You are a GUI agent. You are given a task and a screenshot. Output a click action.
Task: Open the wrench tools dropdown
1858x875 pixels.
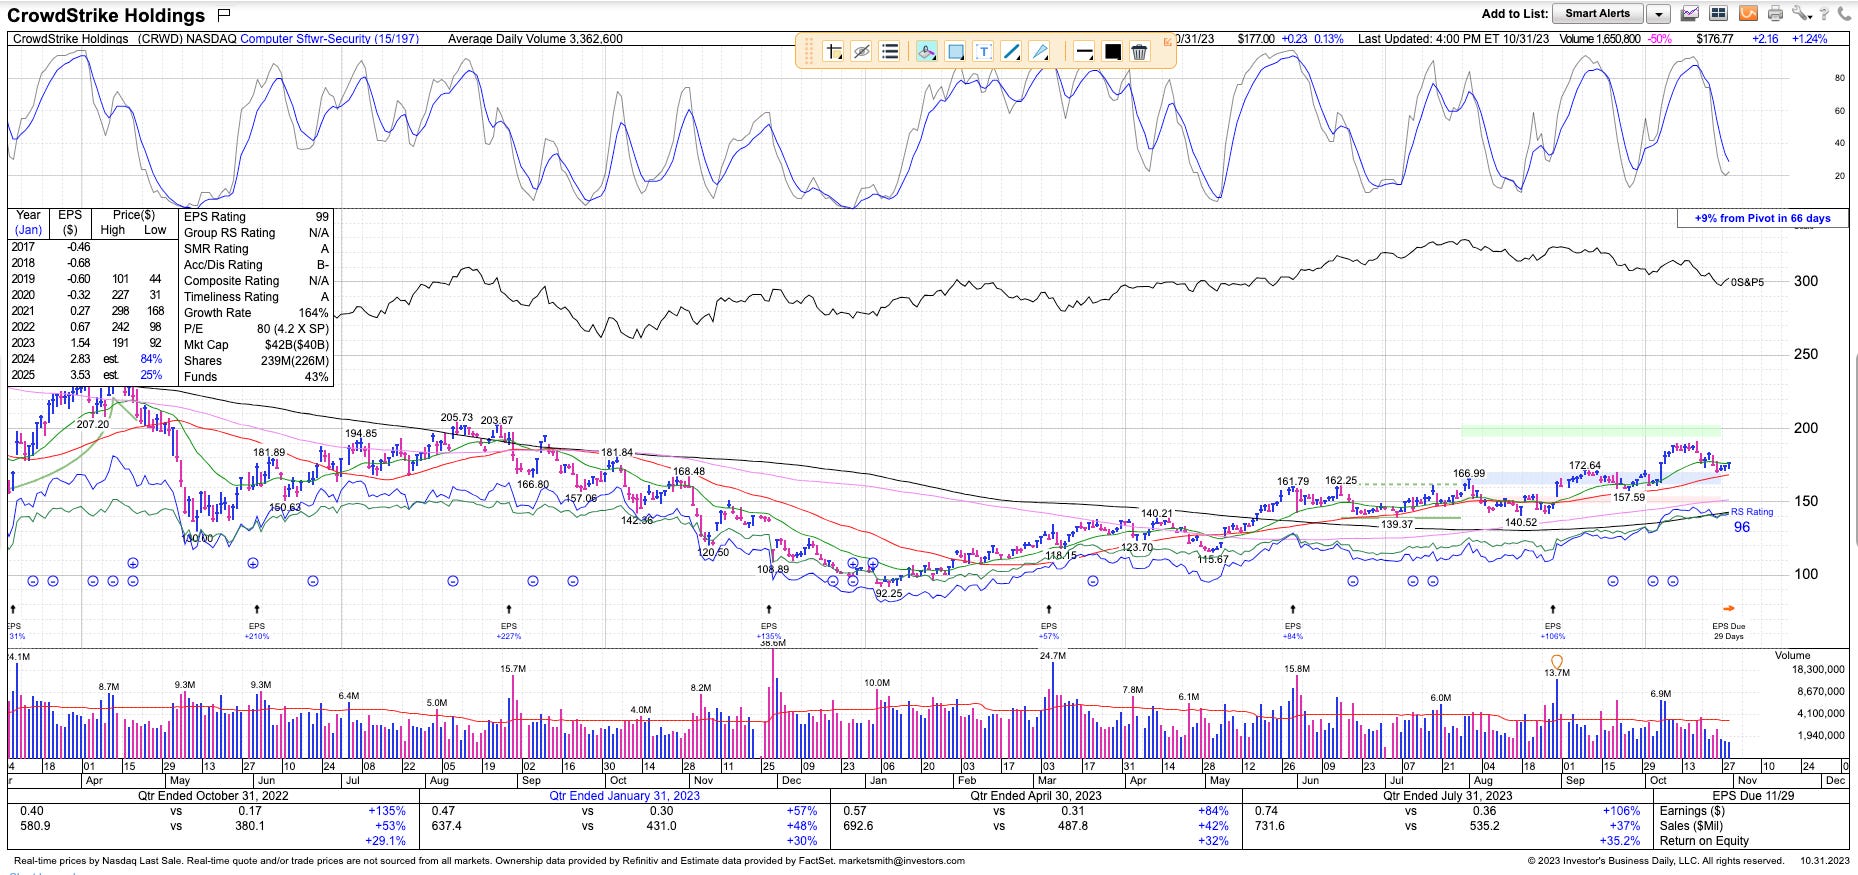pos(1802,14)
